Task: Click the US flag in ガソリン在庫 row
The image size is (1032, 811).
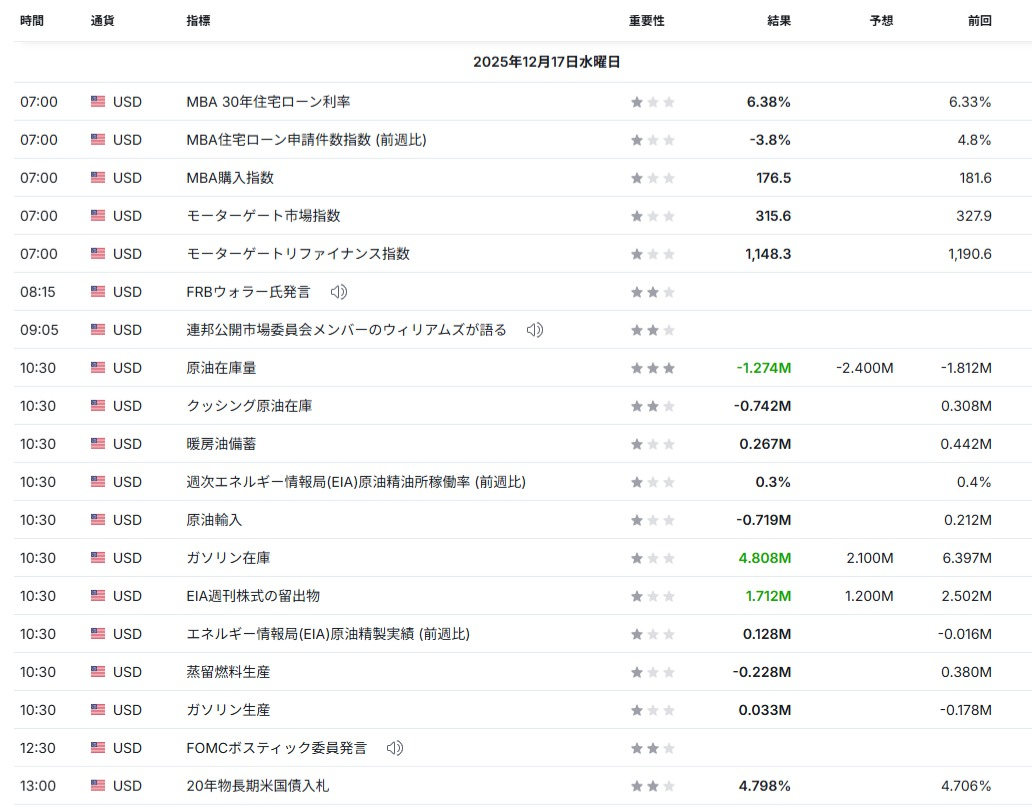Action: 98,558
